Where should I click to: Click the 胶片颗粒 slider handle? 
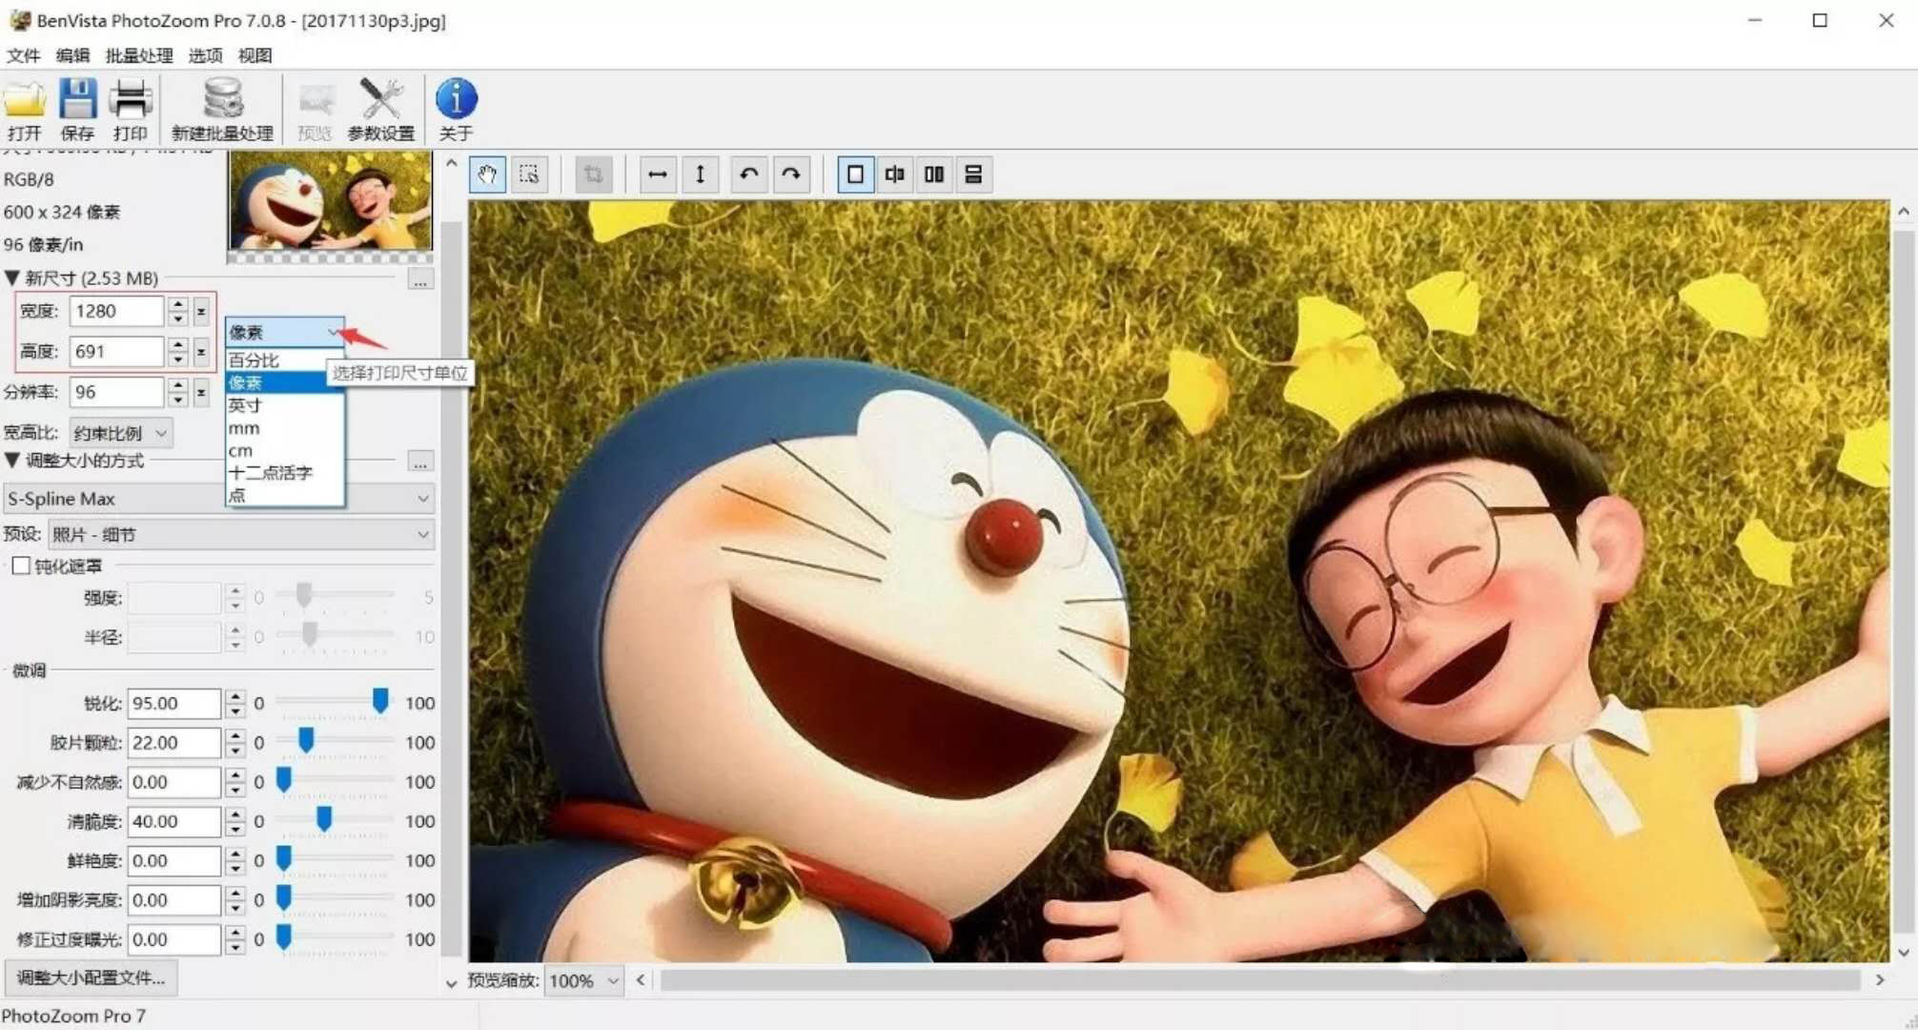[306, 740]
